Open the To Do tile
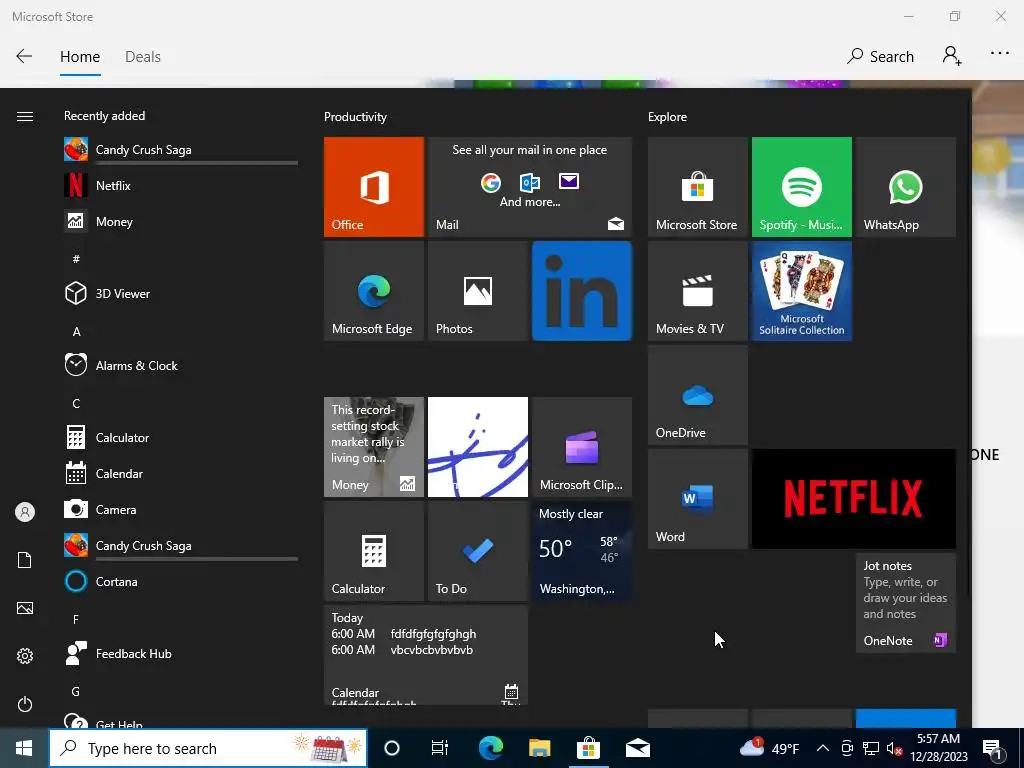 click(x=477, y=551)
